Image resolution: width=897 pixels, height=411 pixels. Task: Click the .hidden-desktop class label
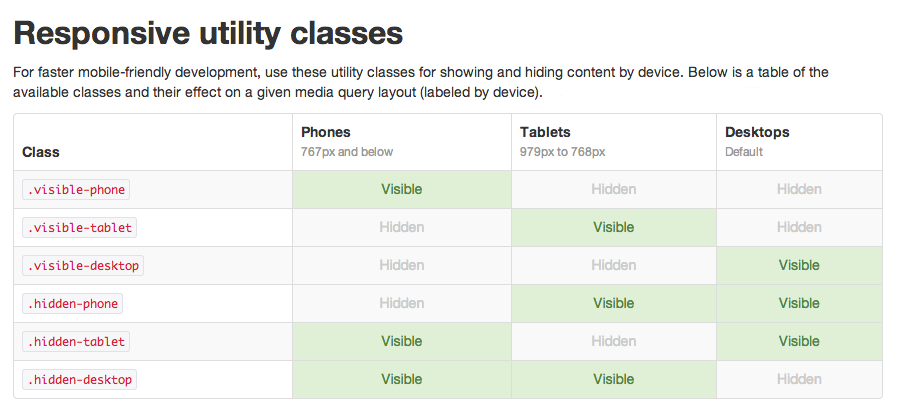tap(80, 379)
